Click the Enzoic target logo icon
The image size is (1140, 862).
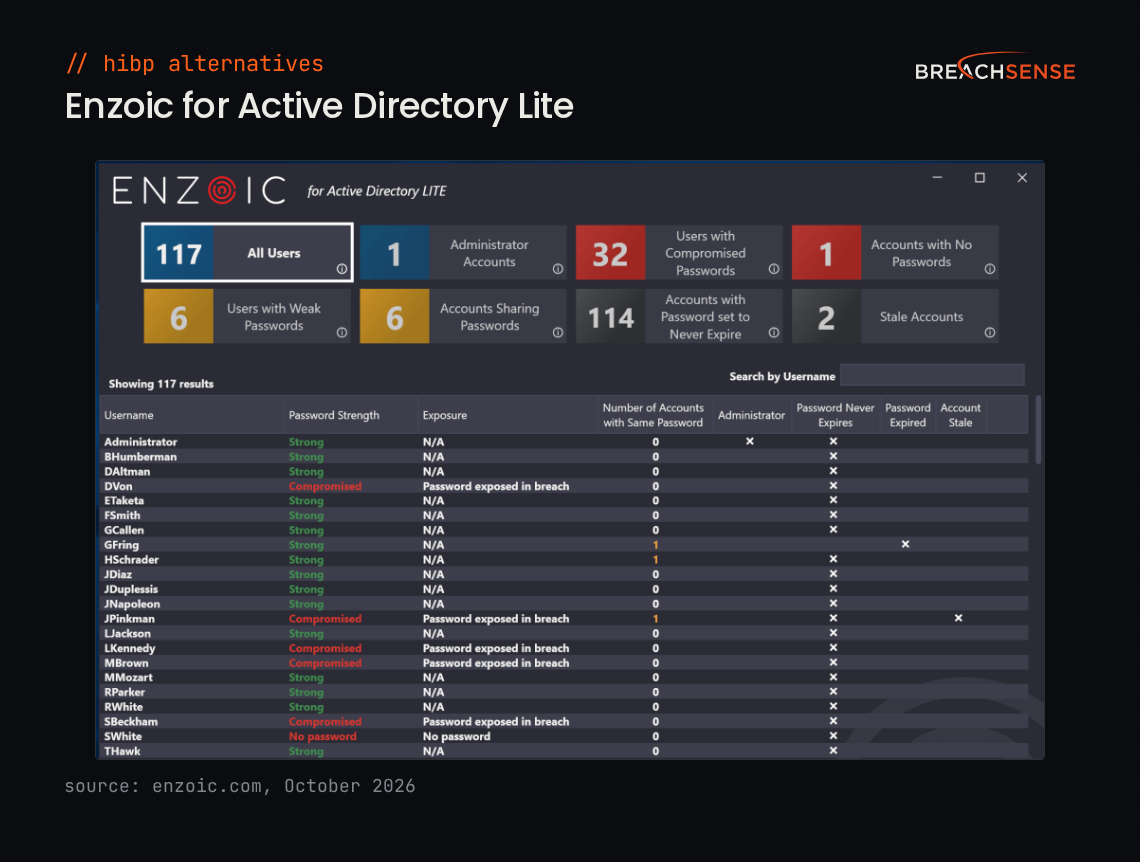[222, 190]
